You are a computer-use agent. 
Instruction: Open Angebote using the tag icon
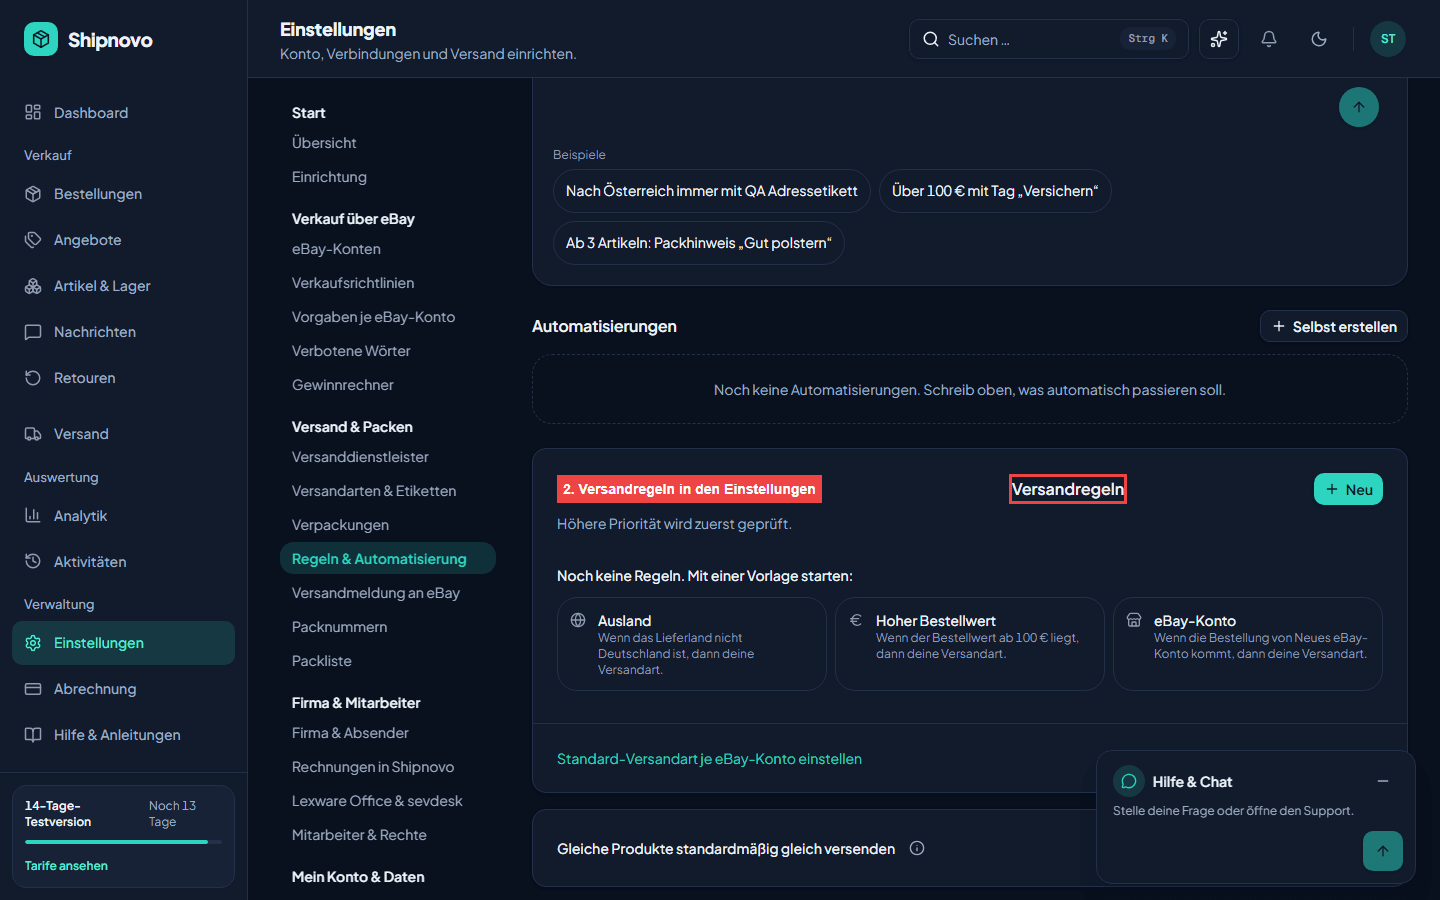click(x=33, y=240)
